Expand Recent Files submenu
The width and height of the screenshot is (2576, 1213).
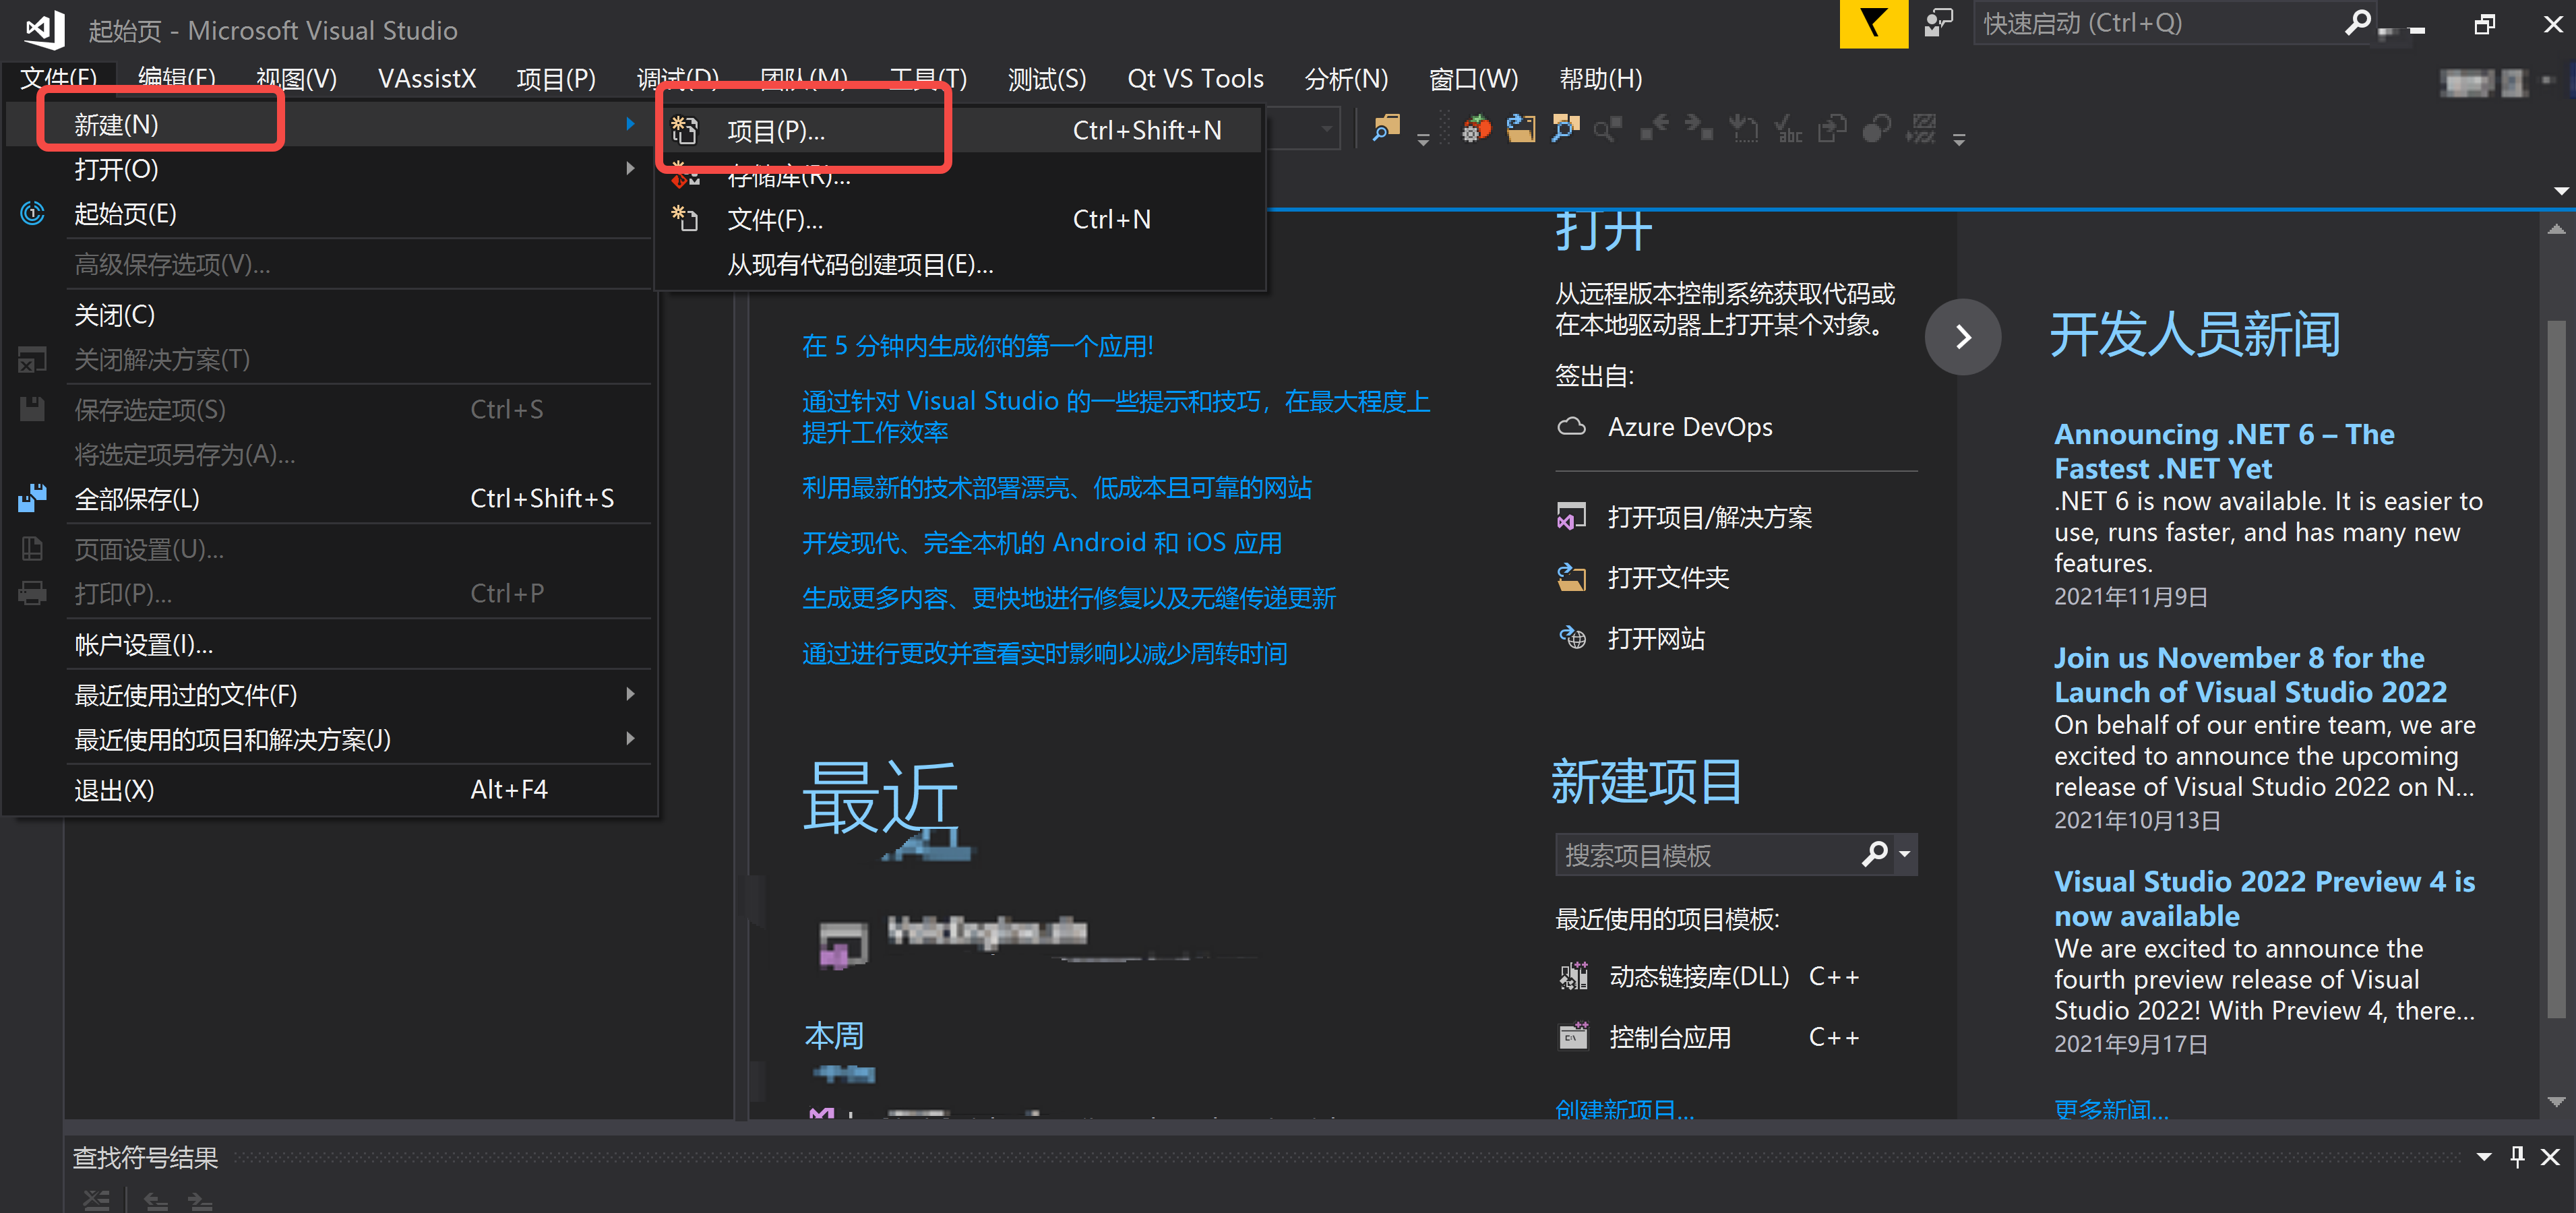(630, 693)
